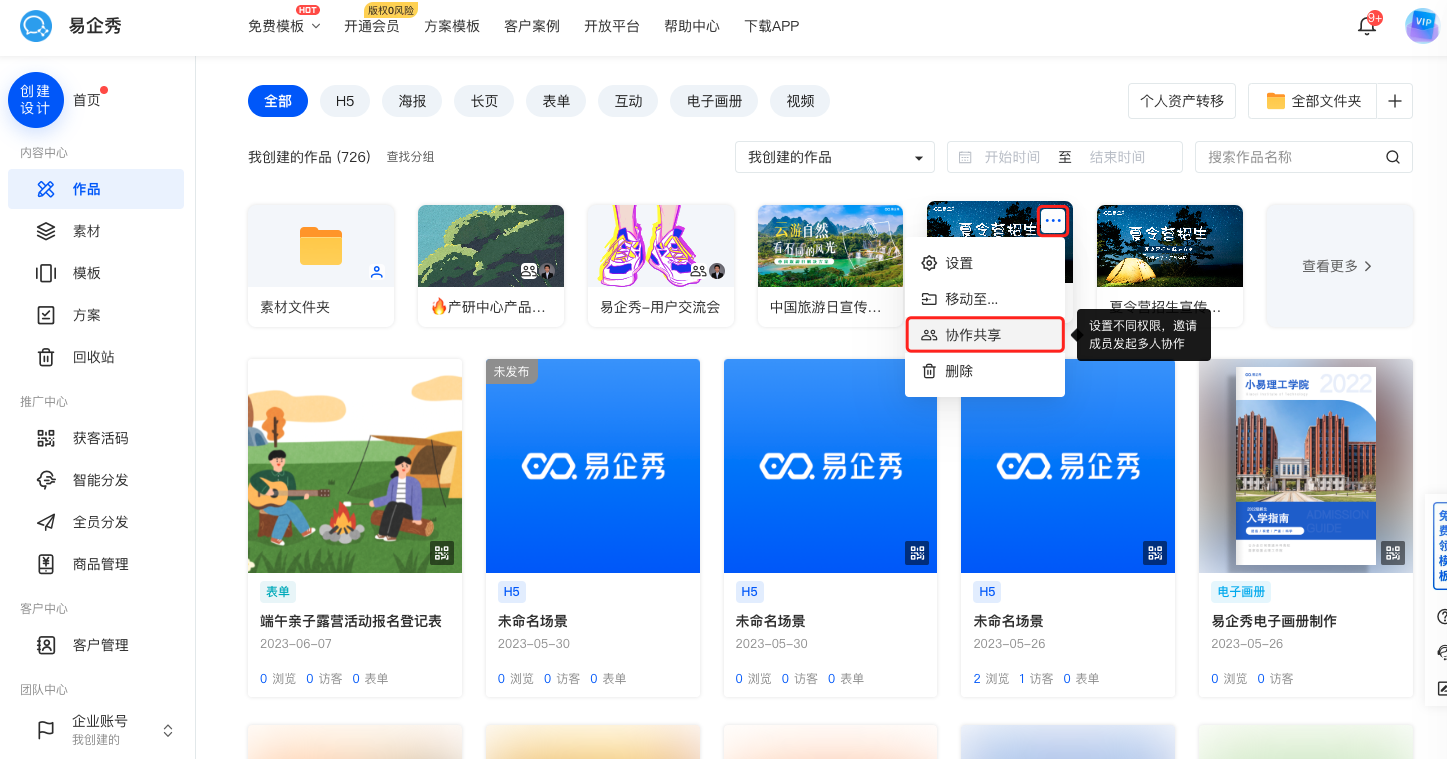Open 全员分发 in the sidebar

click(96, 522)
